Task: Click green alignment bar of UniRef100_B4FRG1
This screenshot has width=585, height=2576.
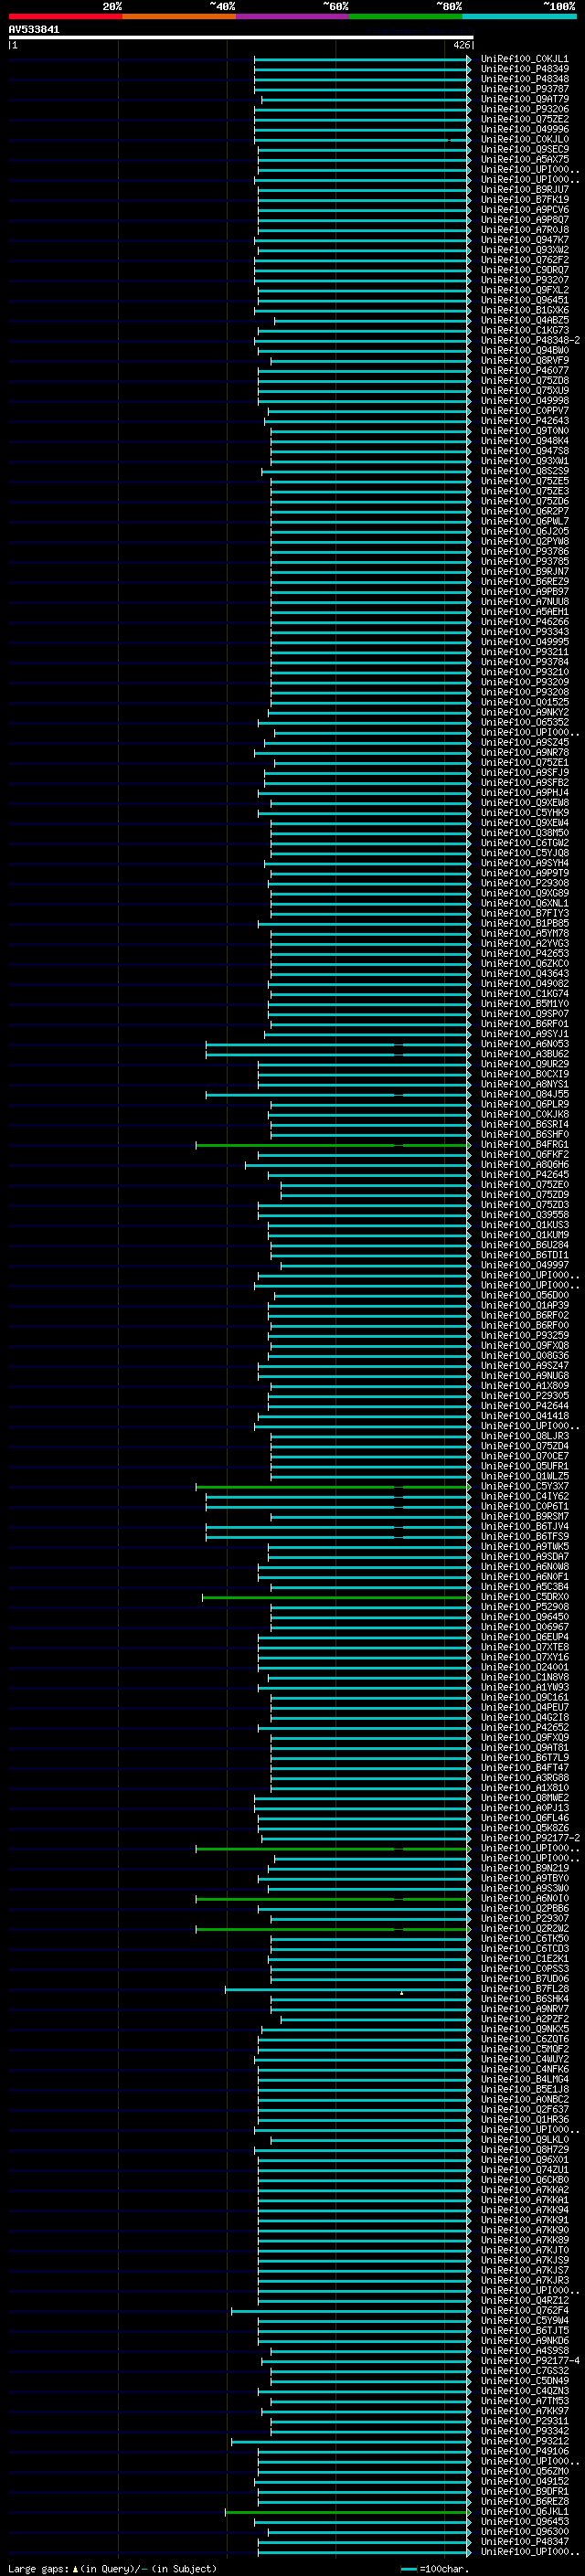Action: tap(333, 1144)
